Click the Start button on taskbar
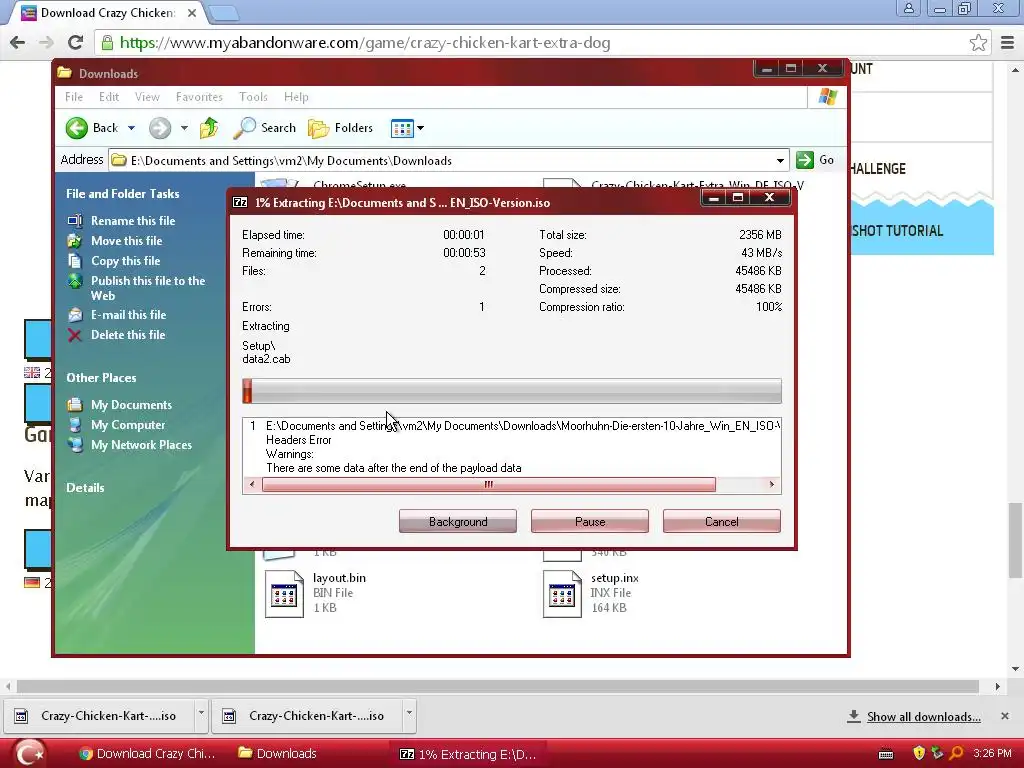 (x=31, y=754)
